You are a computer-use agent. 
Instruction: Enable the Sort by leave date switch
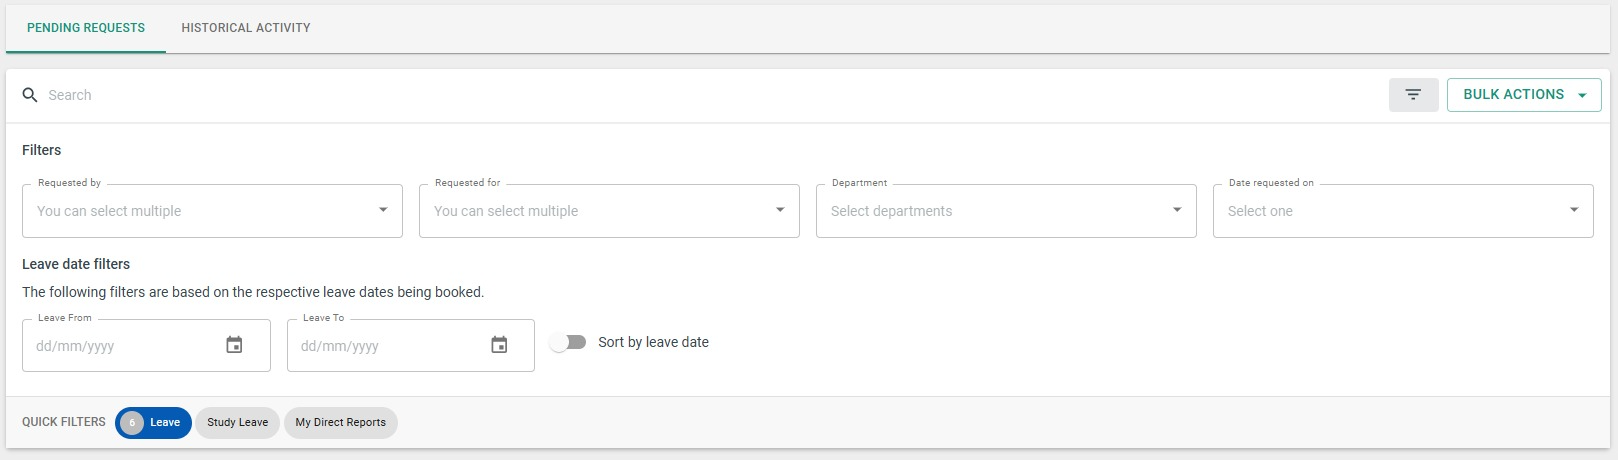[x=568, y=342]
